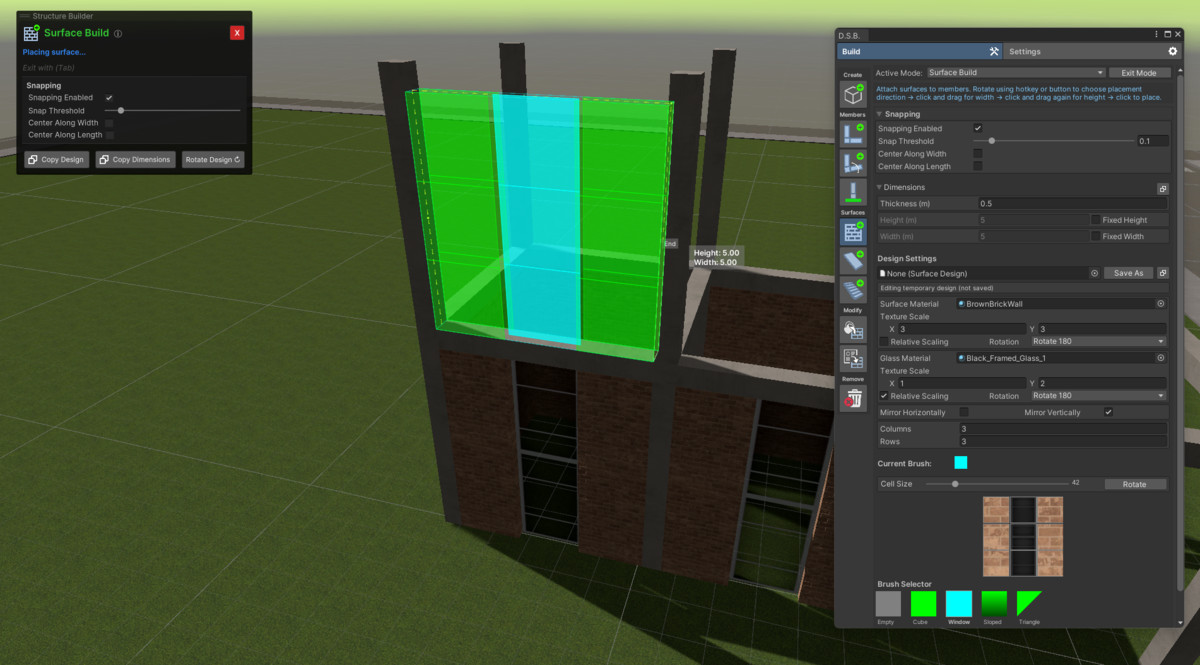The image size is (1200, 665).
Task: Adjust the Snap Threshold slider in D.S.B. panel
Action: point(1053,141)
